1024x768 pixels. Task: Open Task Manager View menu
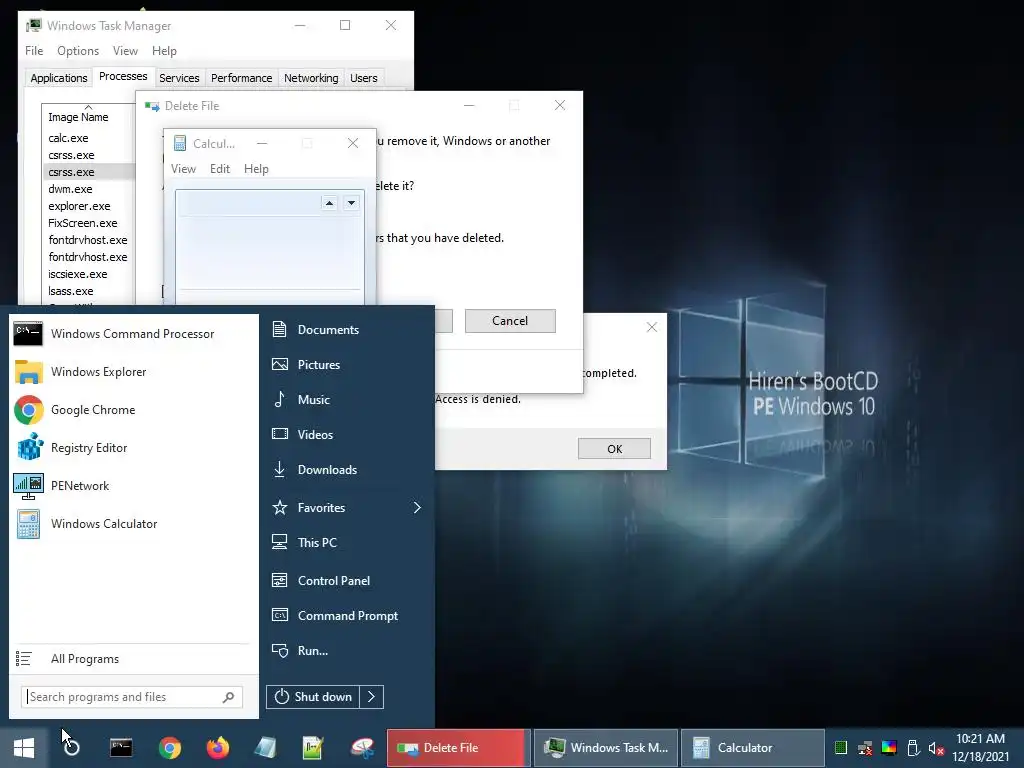125,51
